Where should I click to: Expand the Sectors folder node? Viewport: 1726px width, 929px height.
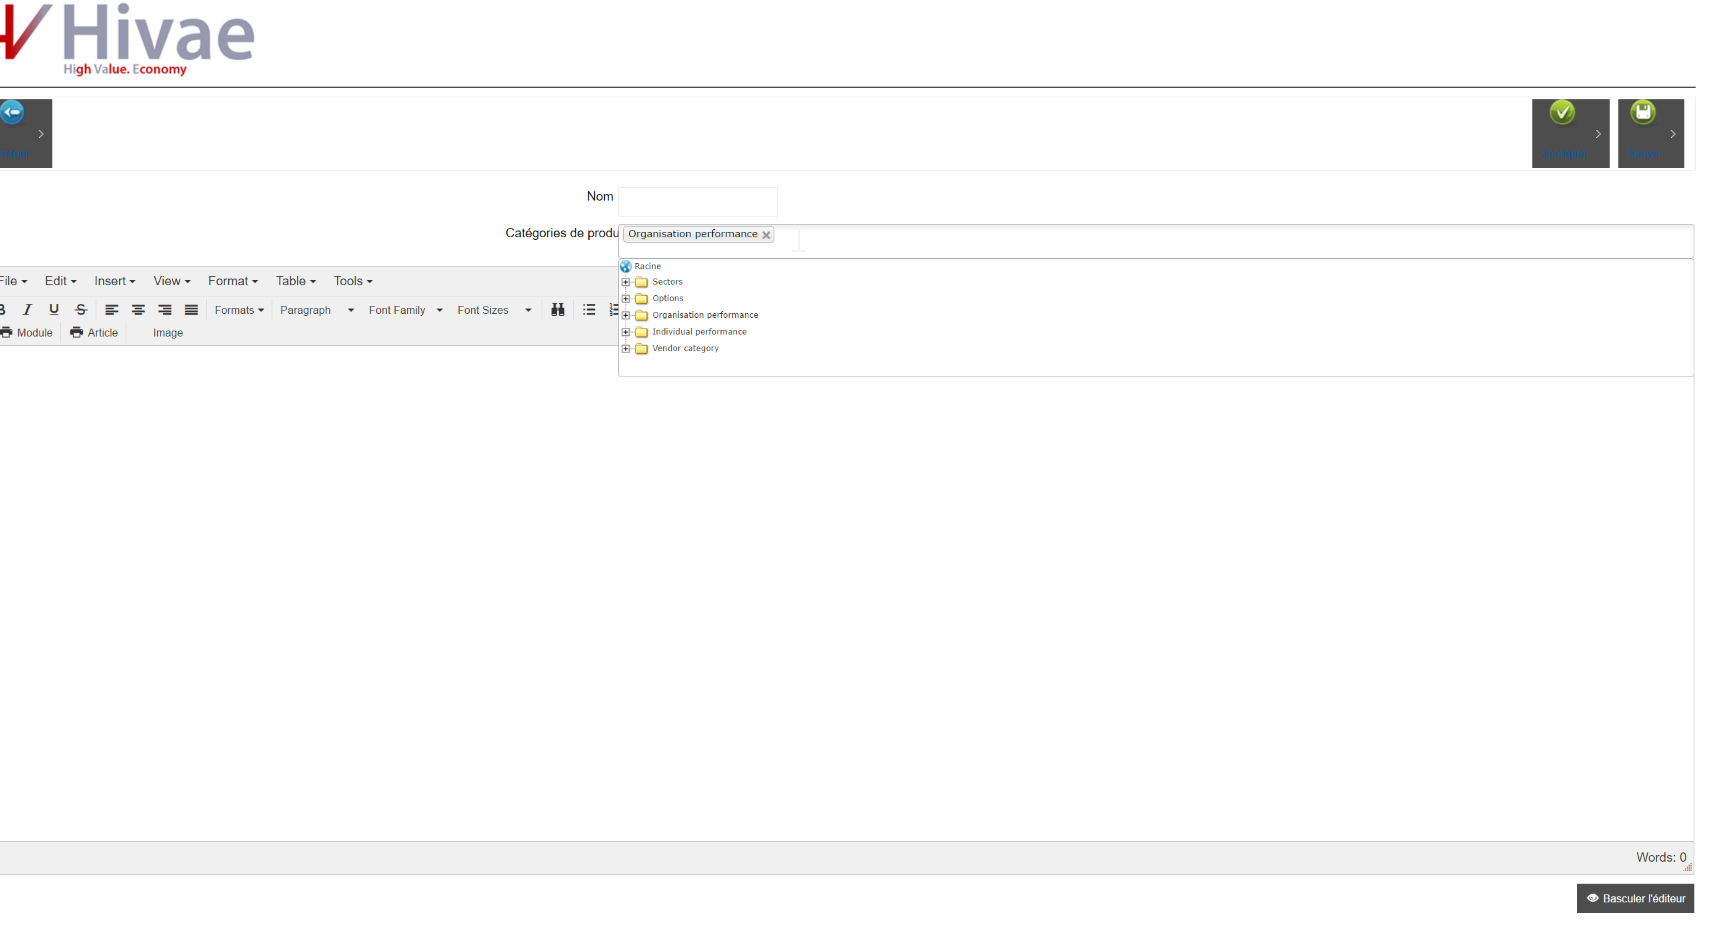coord(626,282)
